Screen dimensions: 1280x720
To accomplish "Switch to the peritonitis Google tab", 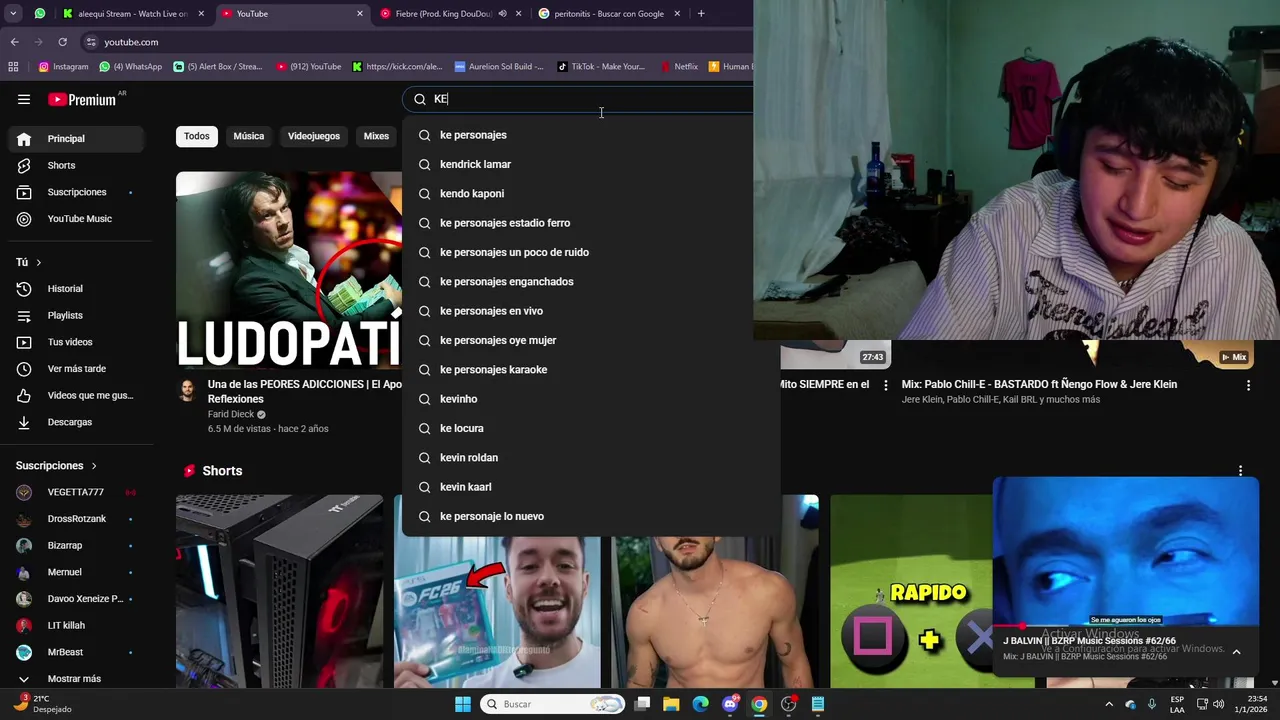I will [609, 14].
